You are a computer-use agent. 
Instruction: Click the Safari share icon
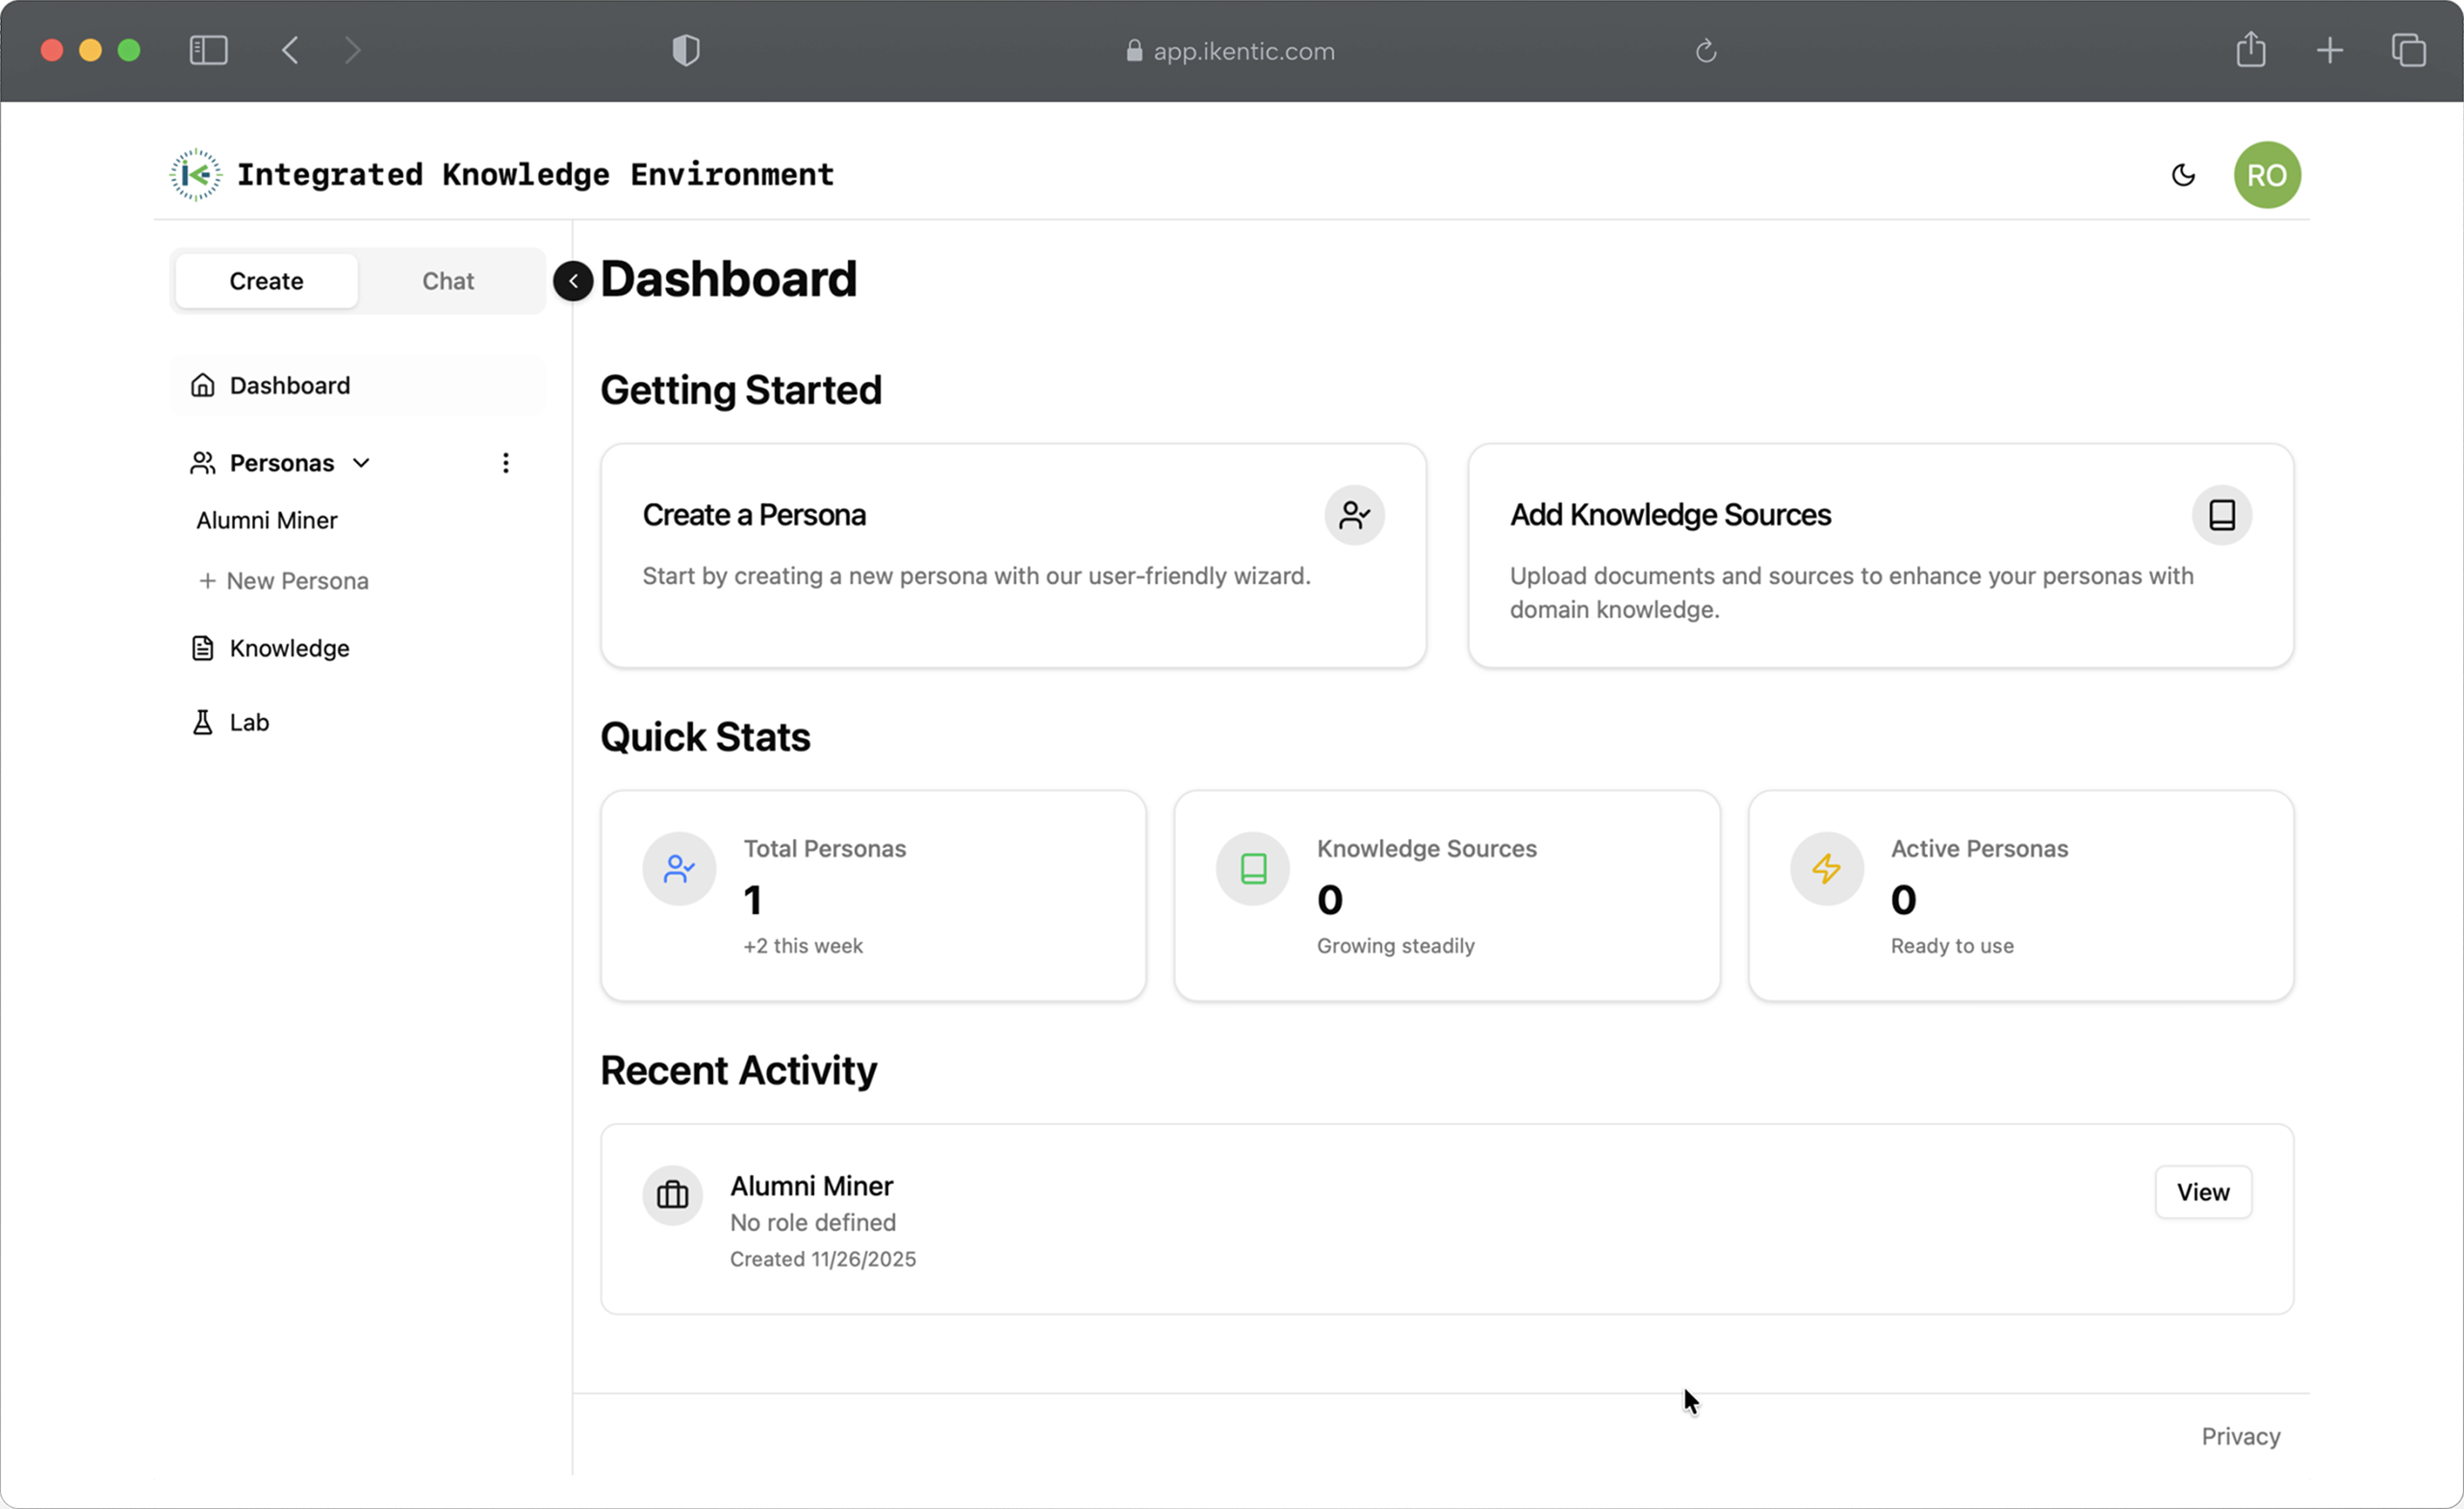pos(2251,49)
